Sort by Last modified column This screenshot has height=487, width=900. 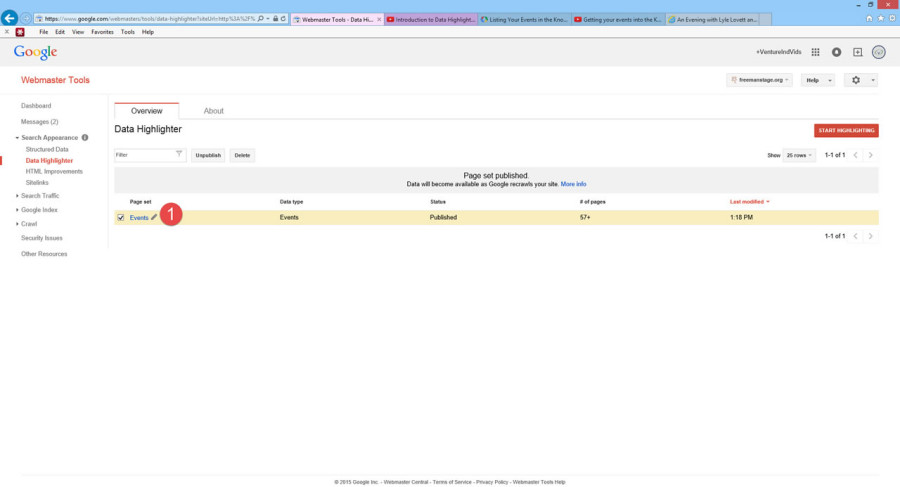749,202
